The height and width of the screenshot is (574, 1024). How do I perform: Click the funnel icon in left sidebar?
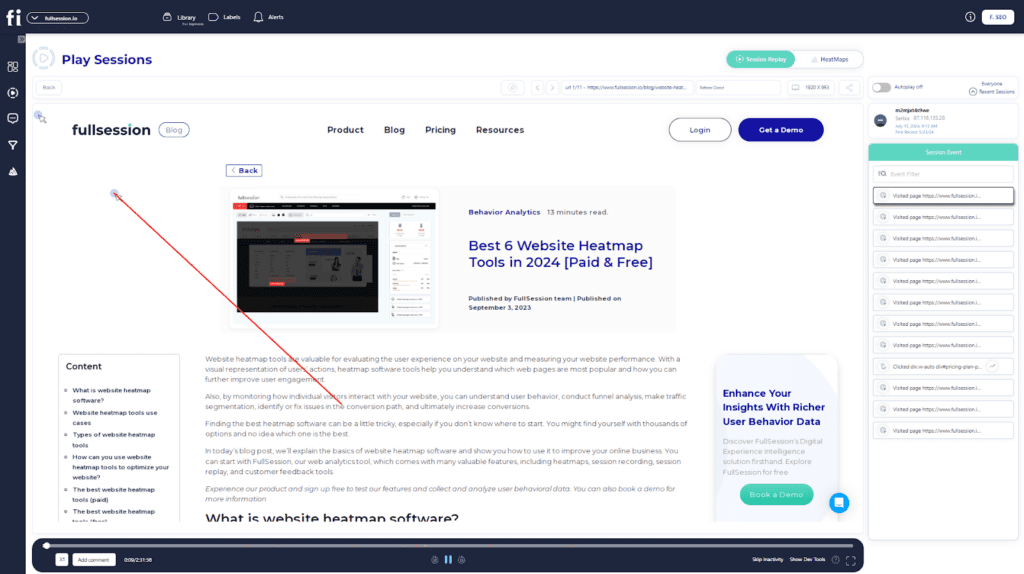click(13, 145)
